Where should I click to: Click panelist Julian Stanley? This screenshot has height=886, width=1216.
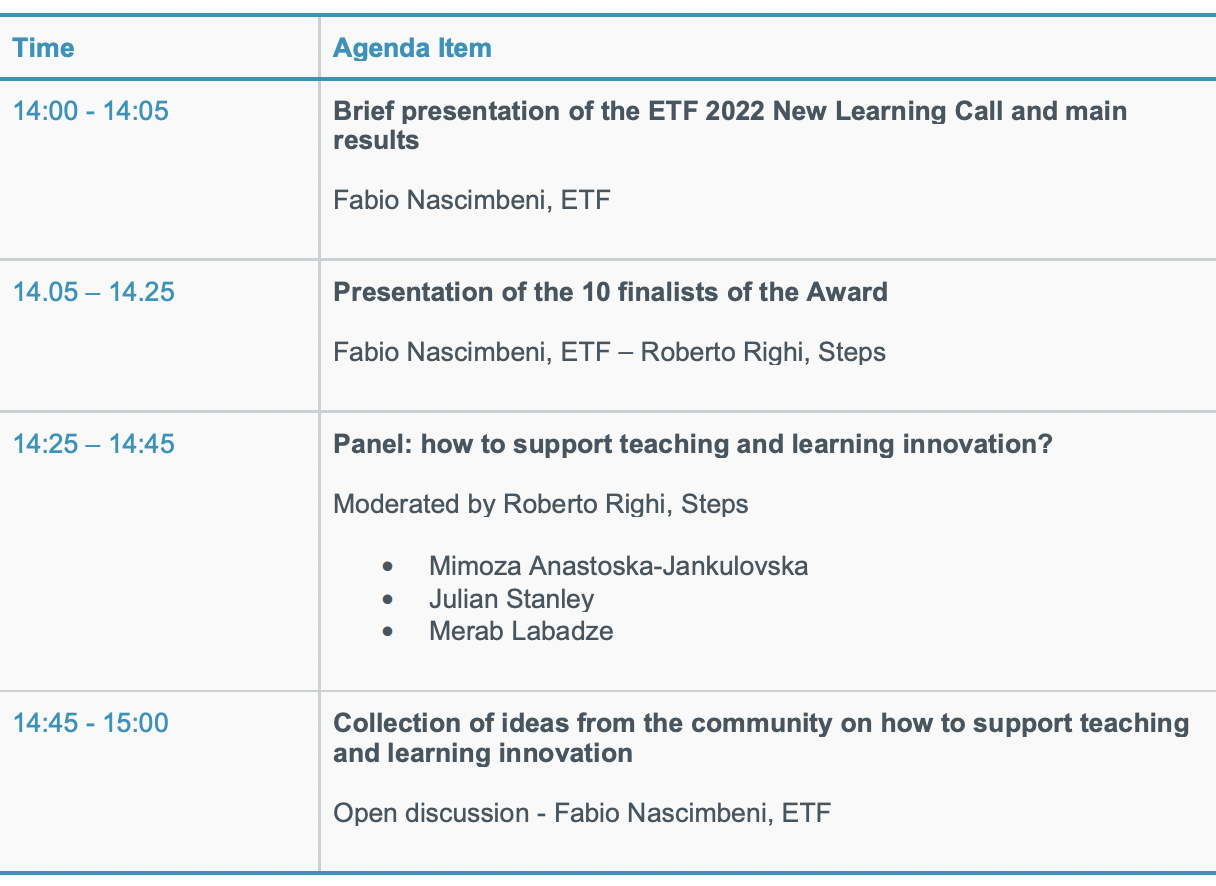(511, 599)
